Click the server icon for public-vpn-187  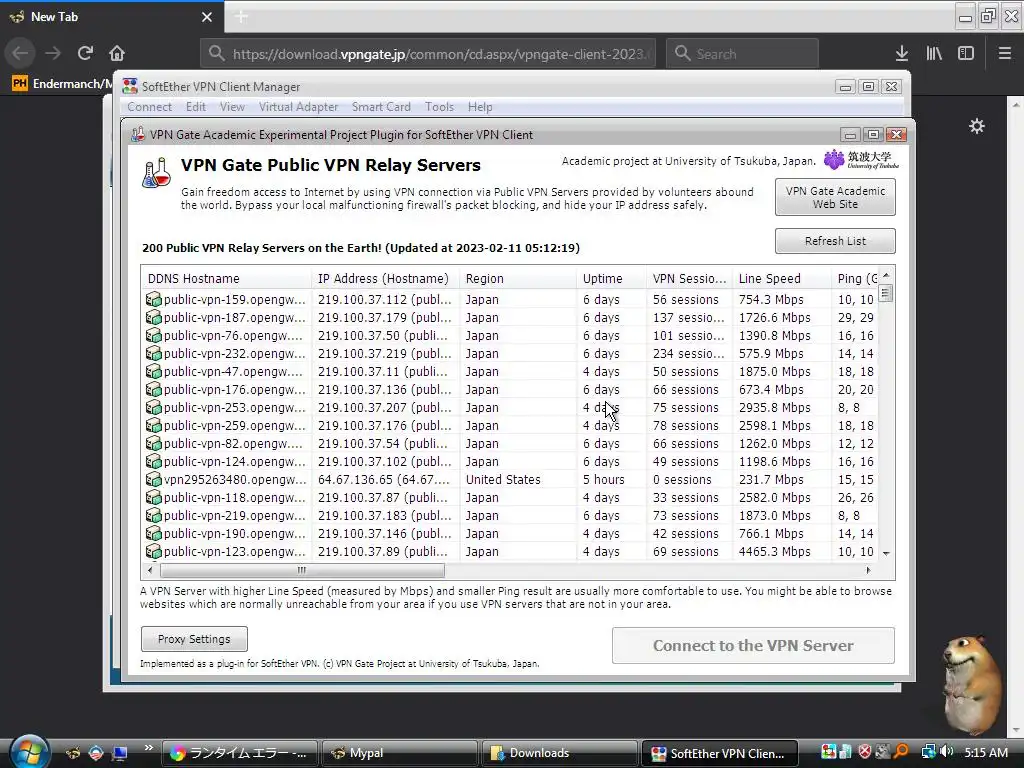[x=153, y=317]
